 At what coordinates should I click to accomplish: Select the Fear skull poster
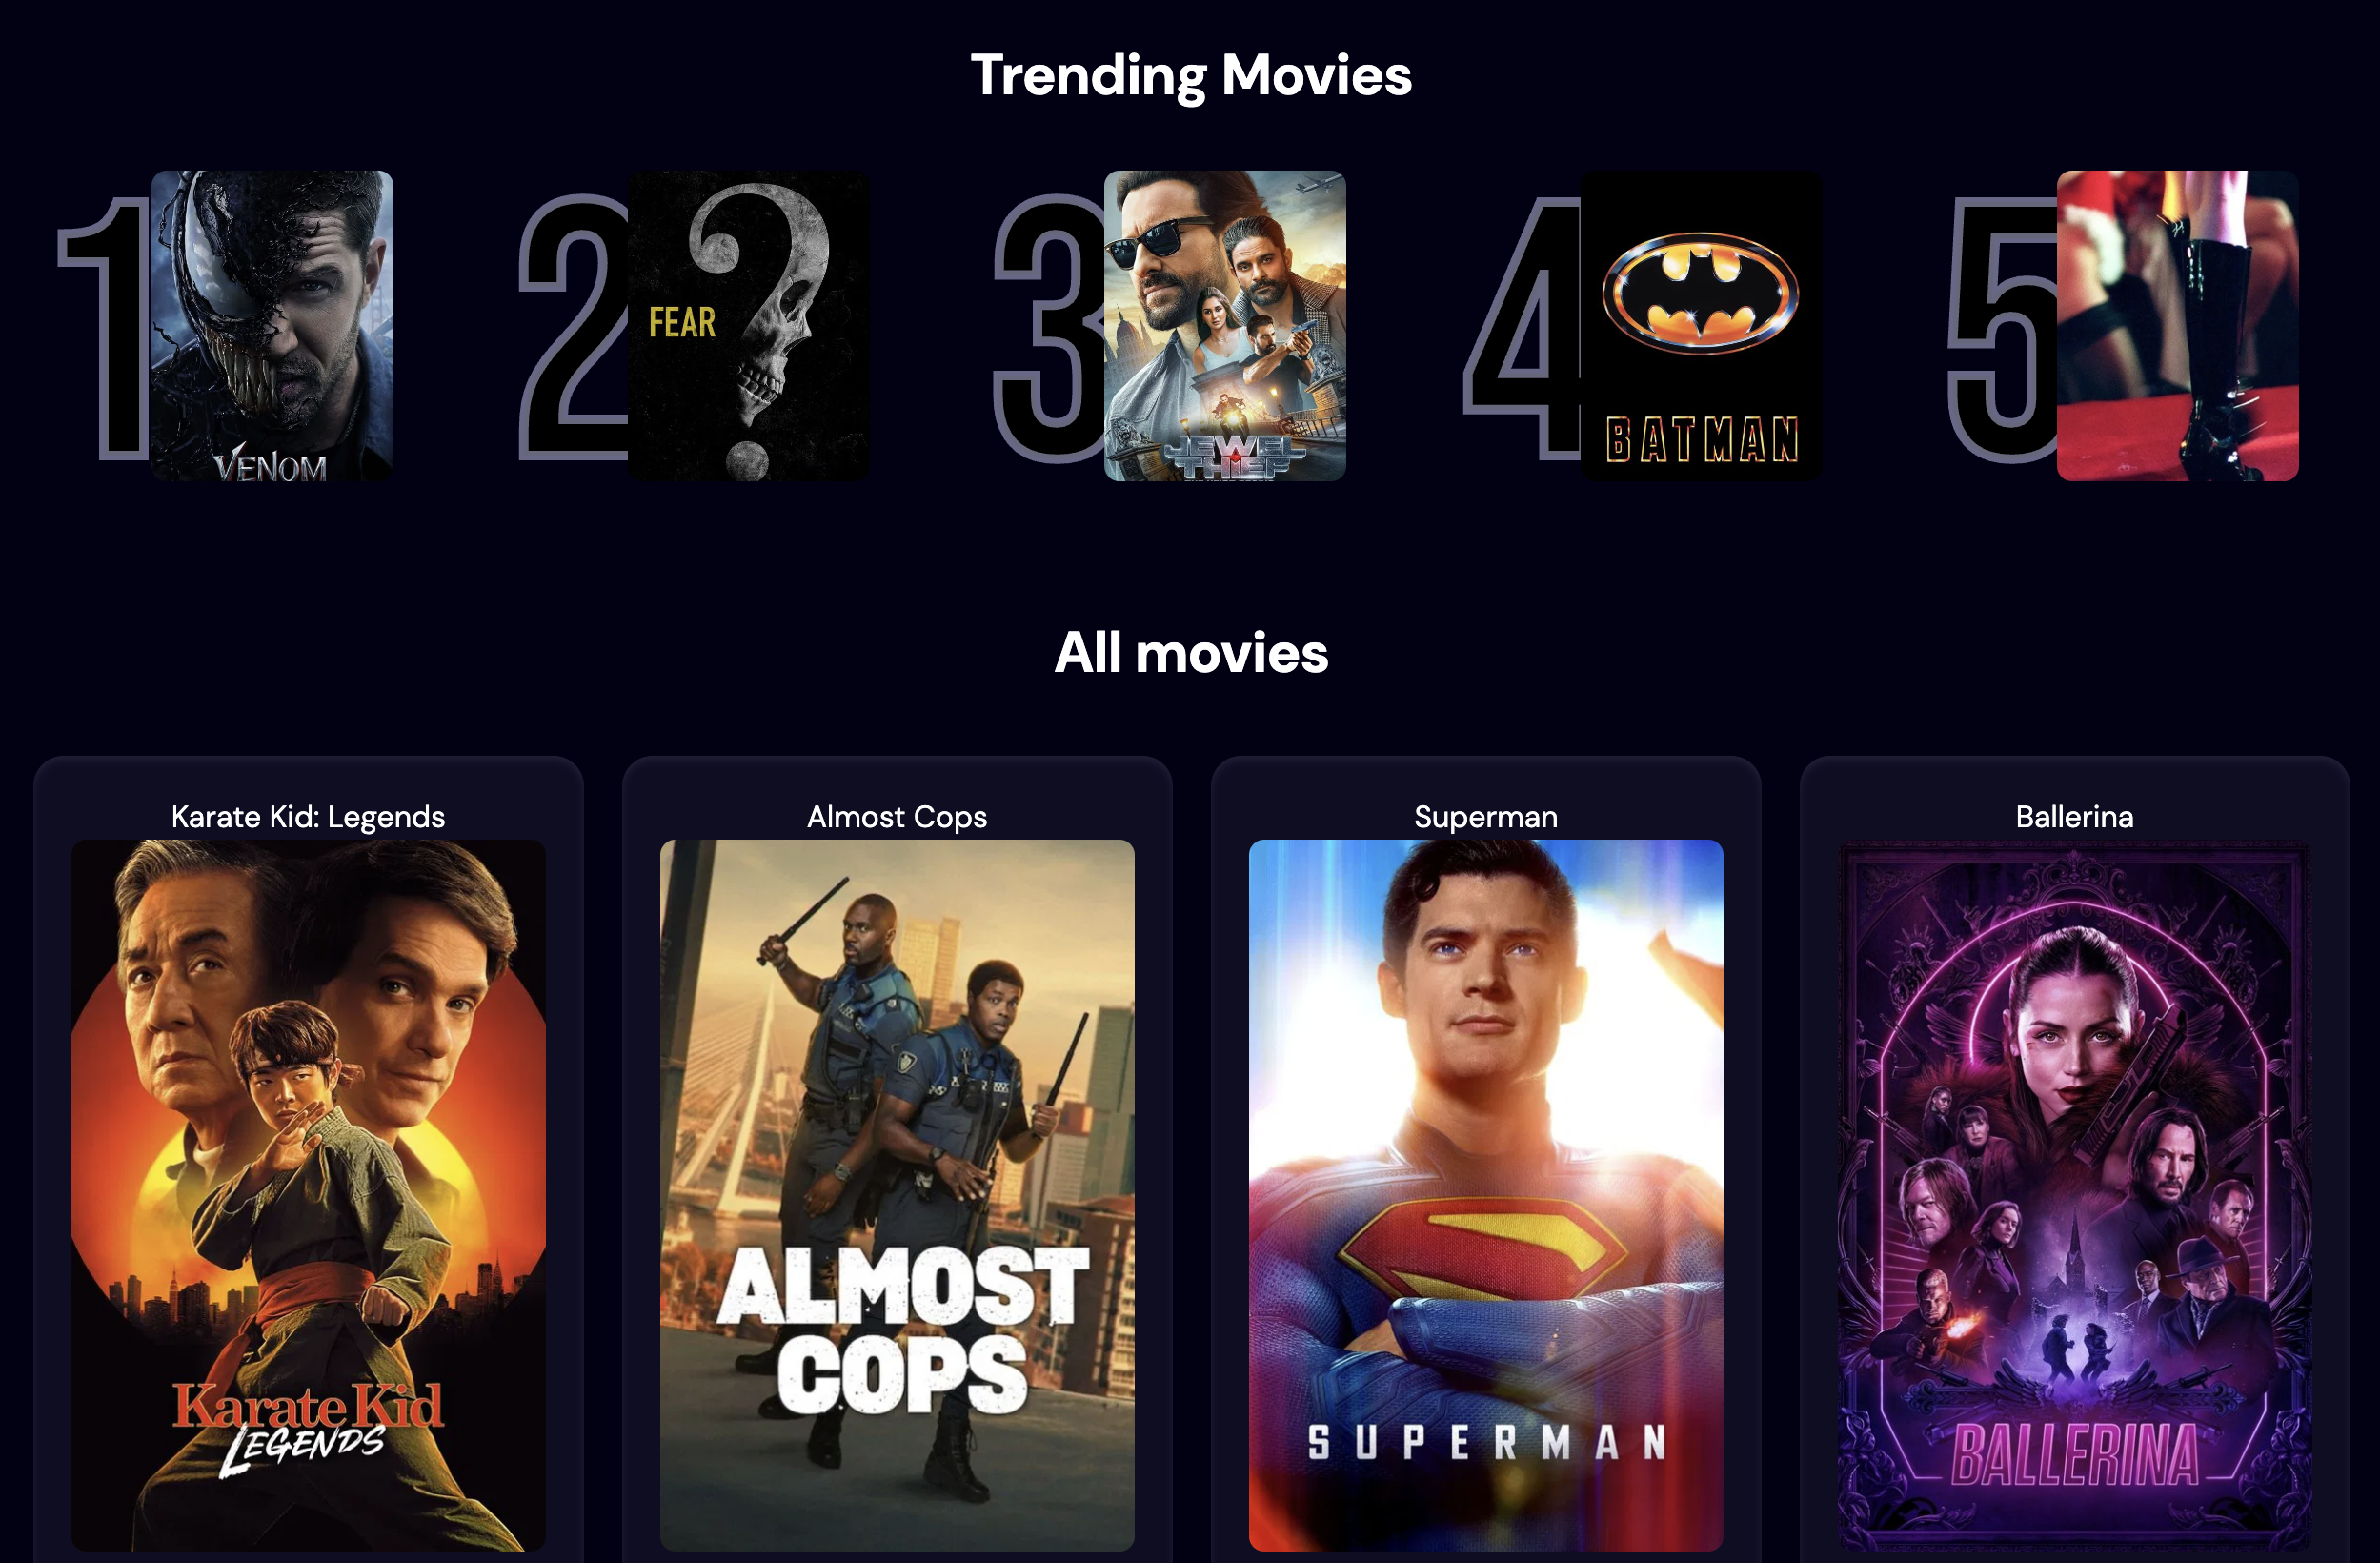click(748, 325)
